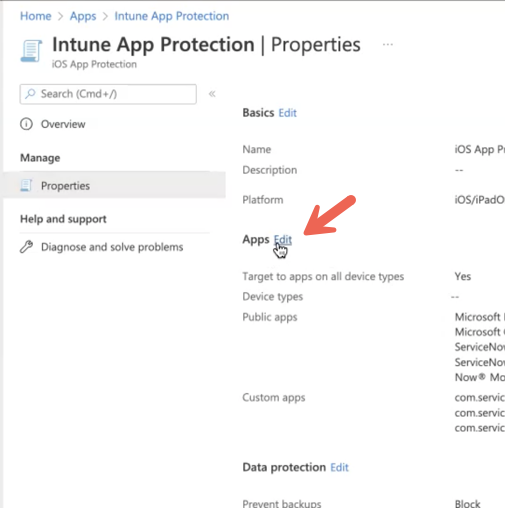This screenshot has width=505, height=508.
Task: Click 'Target to apps on all device types' label
Action: tap(323, 277)
